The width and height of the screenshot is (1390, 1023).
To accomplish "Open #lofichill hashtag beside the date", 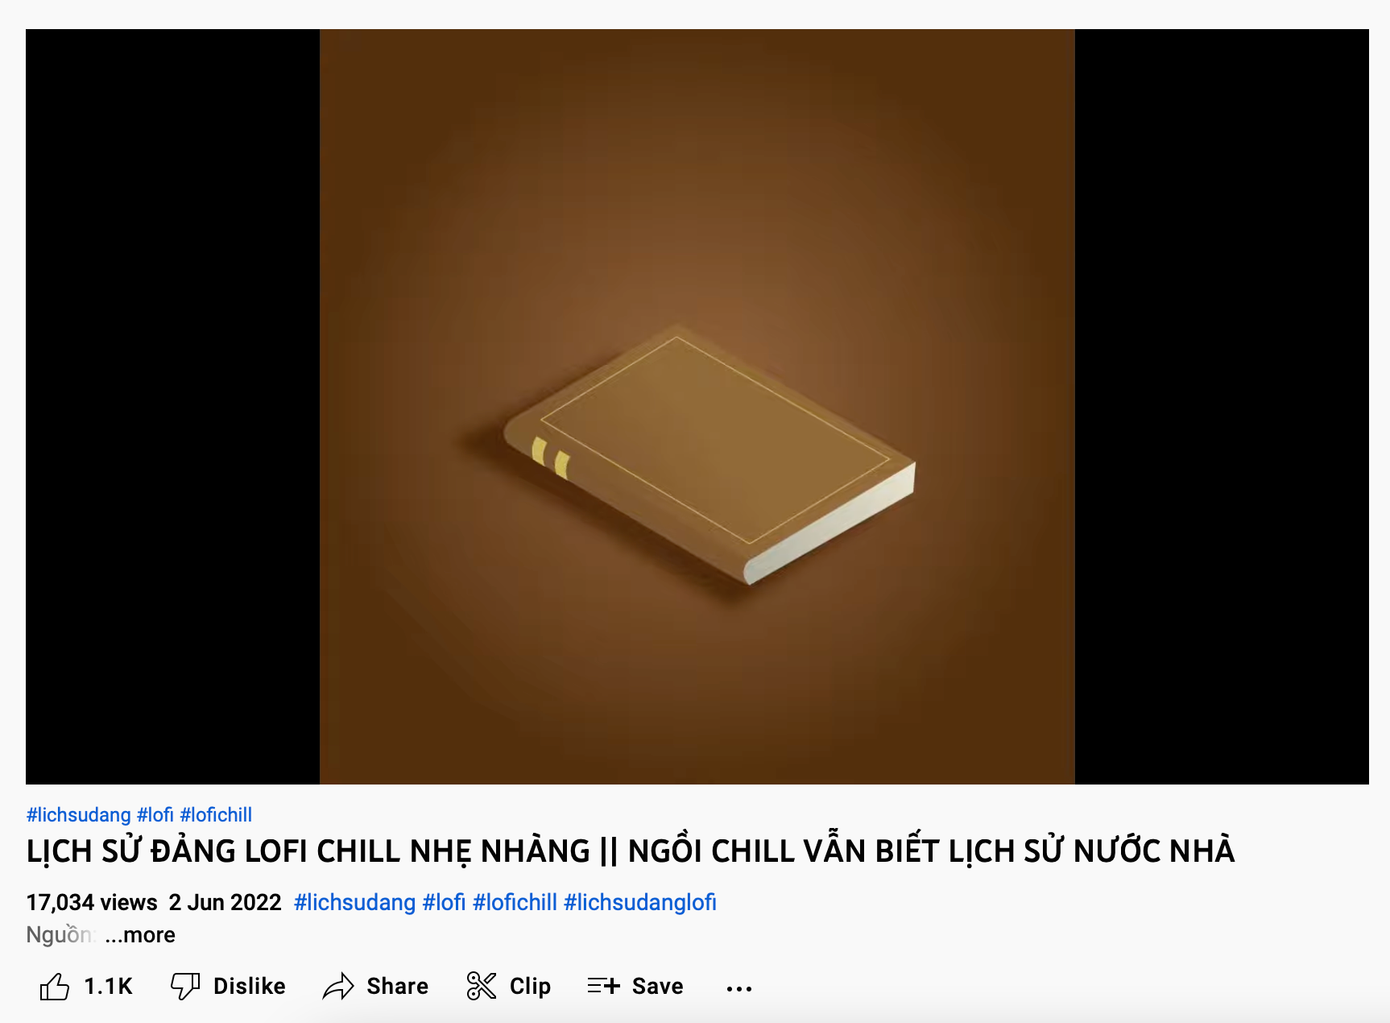I will click(x=515, y=903).
